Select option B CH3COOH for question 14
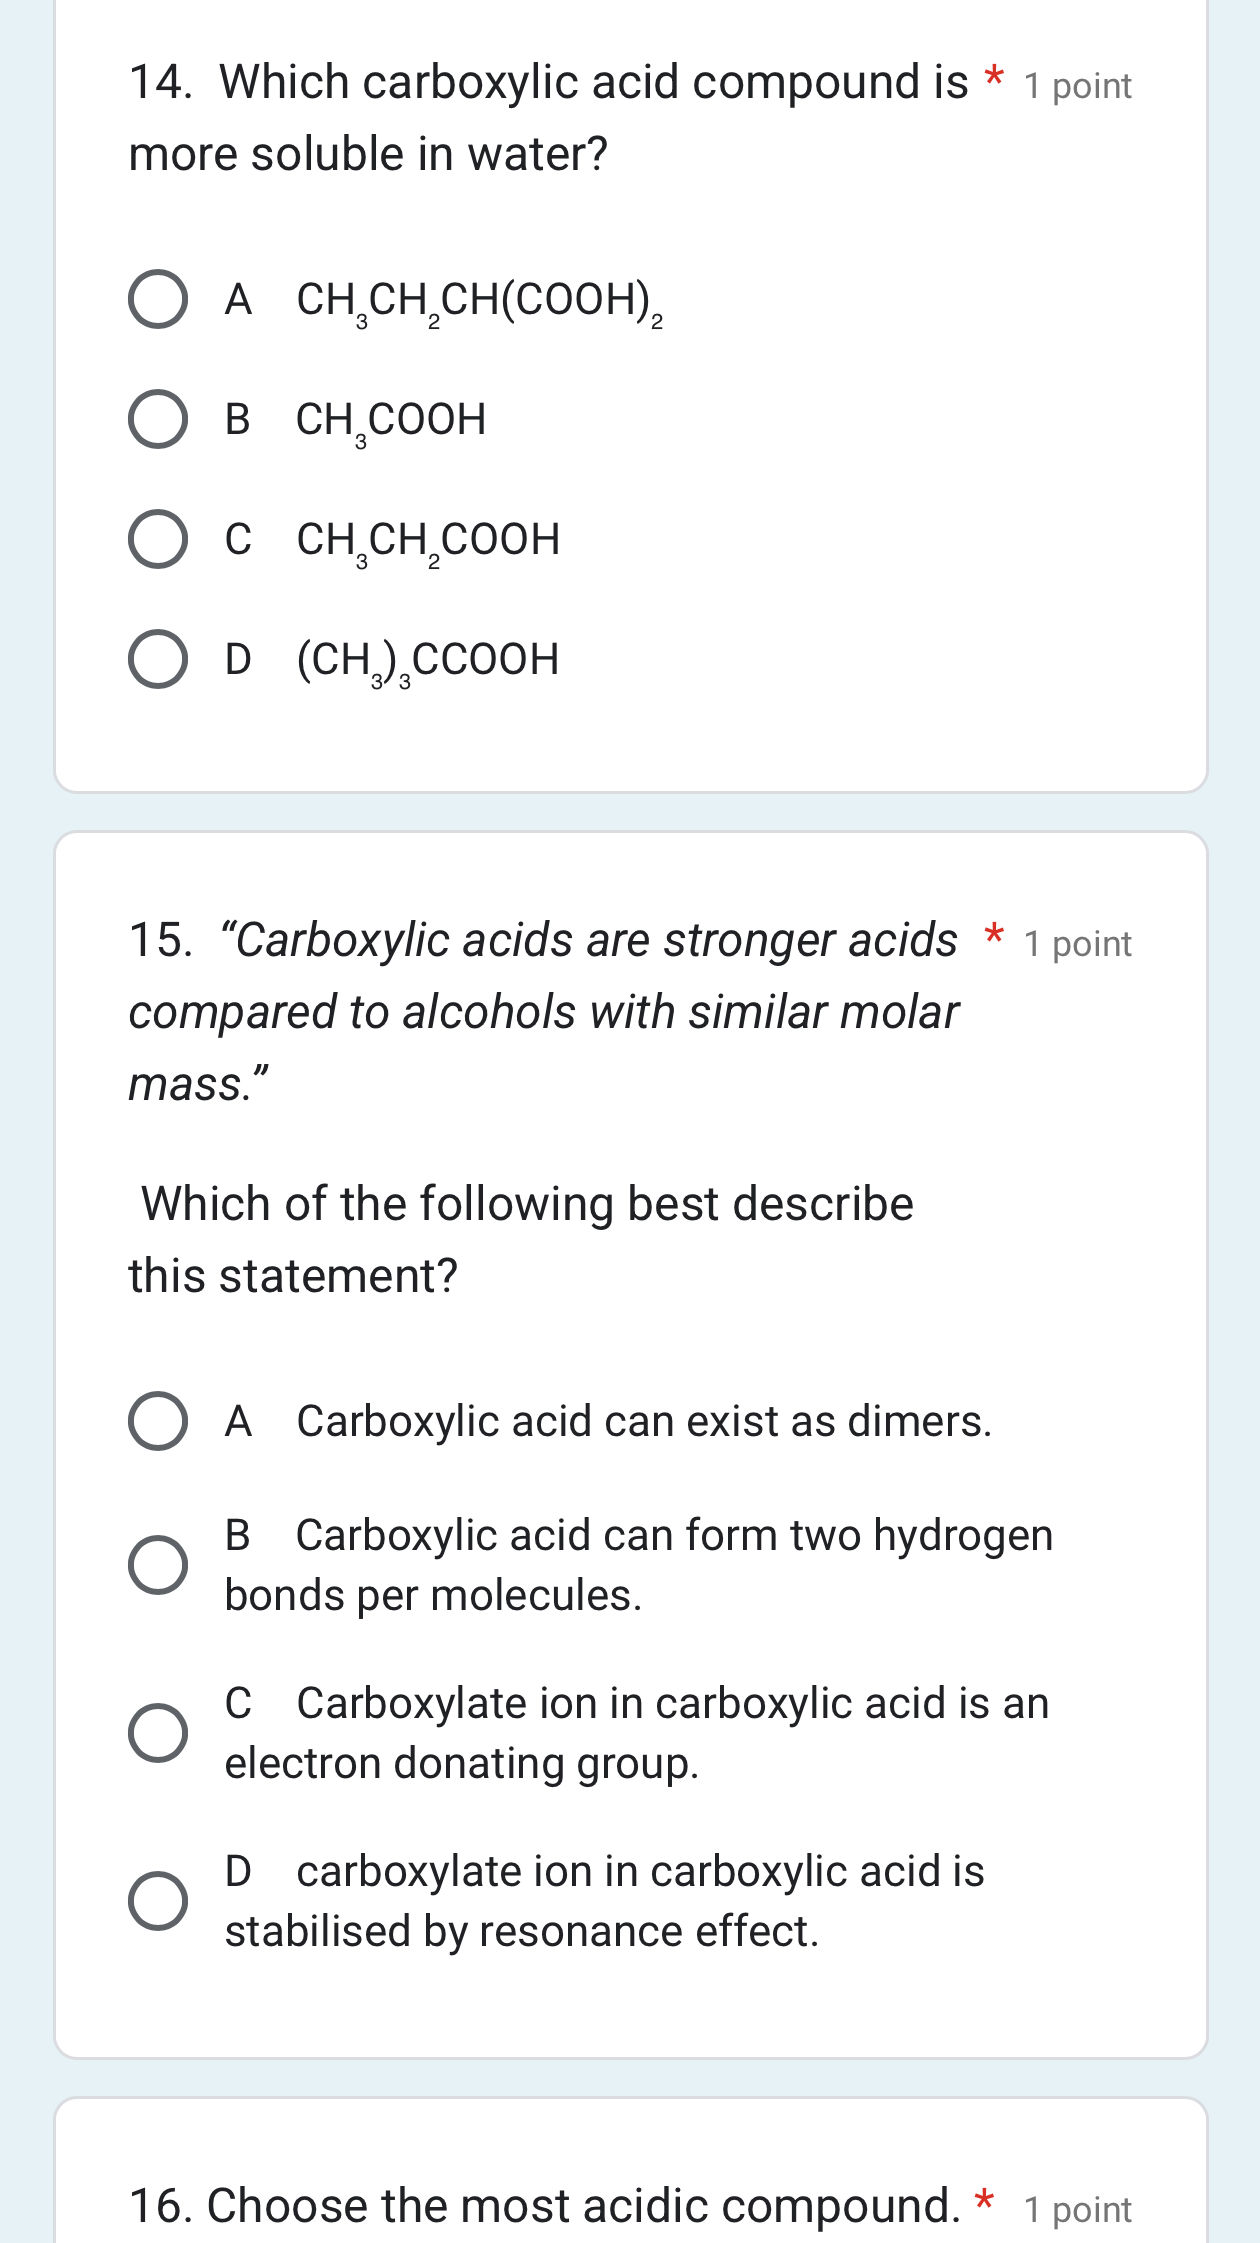Image resolution: width=1260 pixels, height=2243 pixels. click(x=156, y=420)
